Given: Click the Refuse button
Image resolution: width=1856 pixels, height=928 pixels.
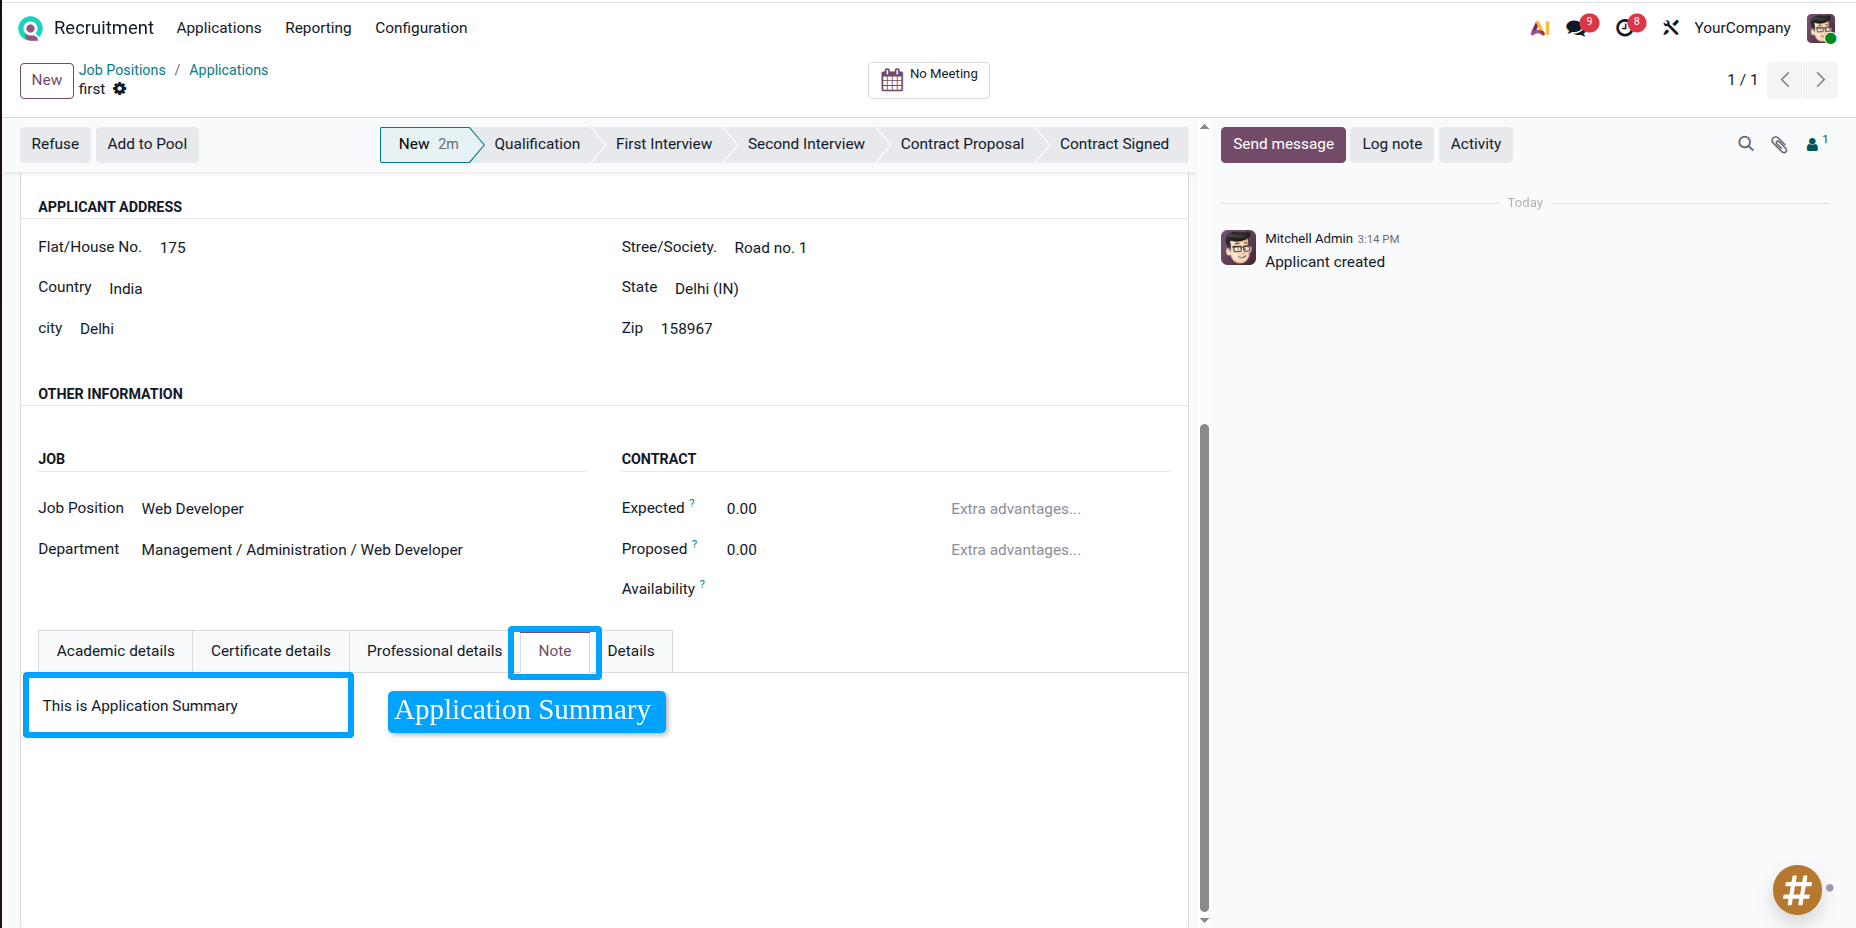Looking at the screenshot, I should [55, 144].
